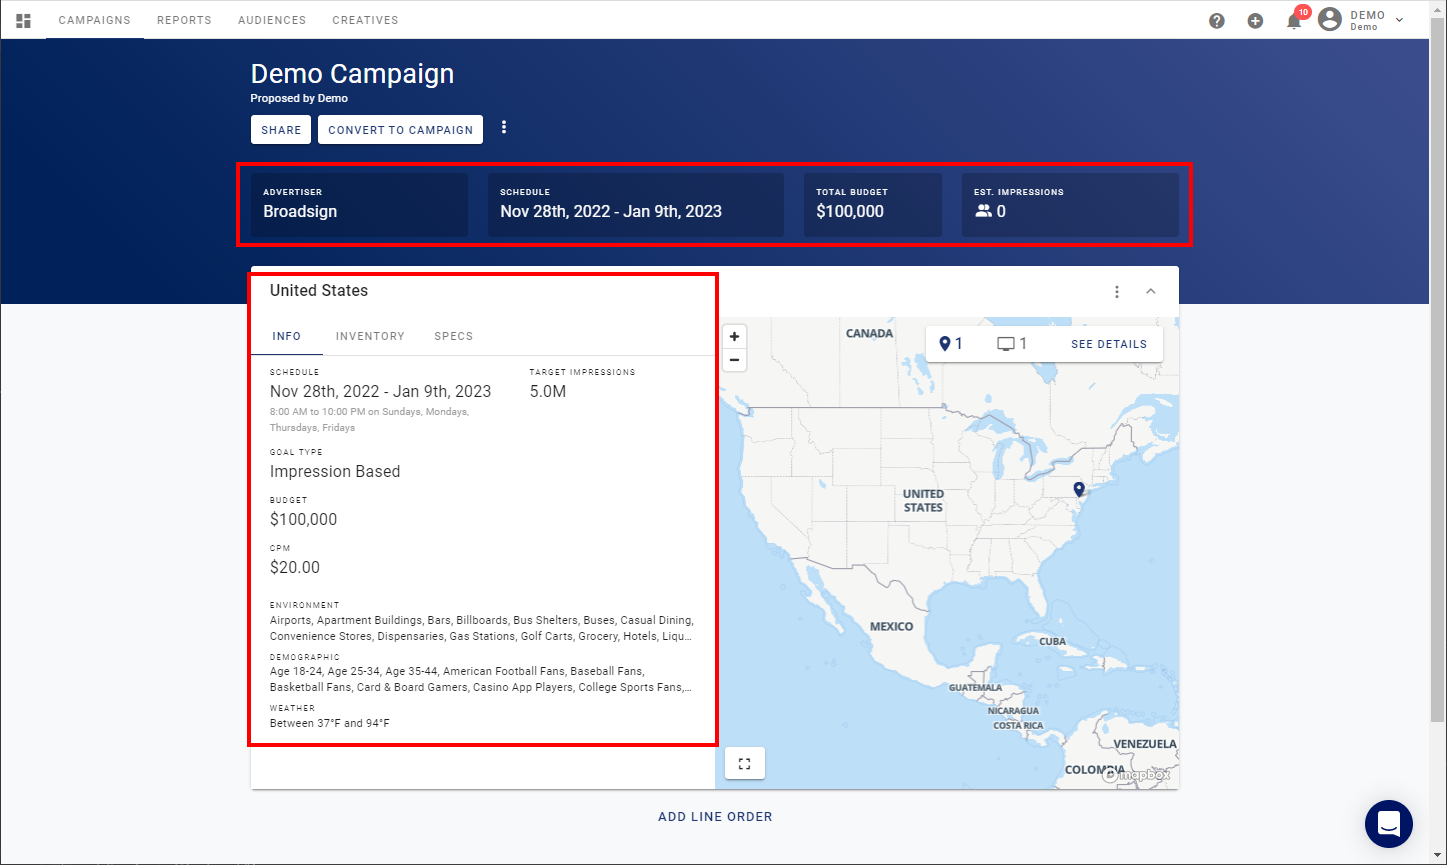Zoom in on the map
The width and height of the screenshot is (1447, 865).
[734, 337]
